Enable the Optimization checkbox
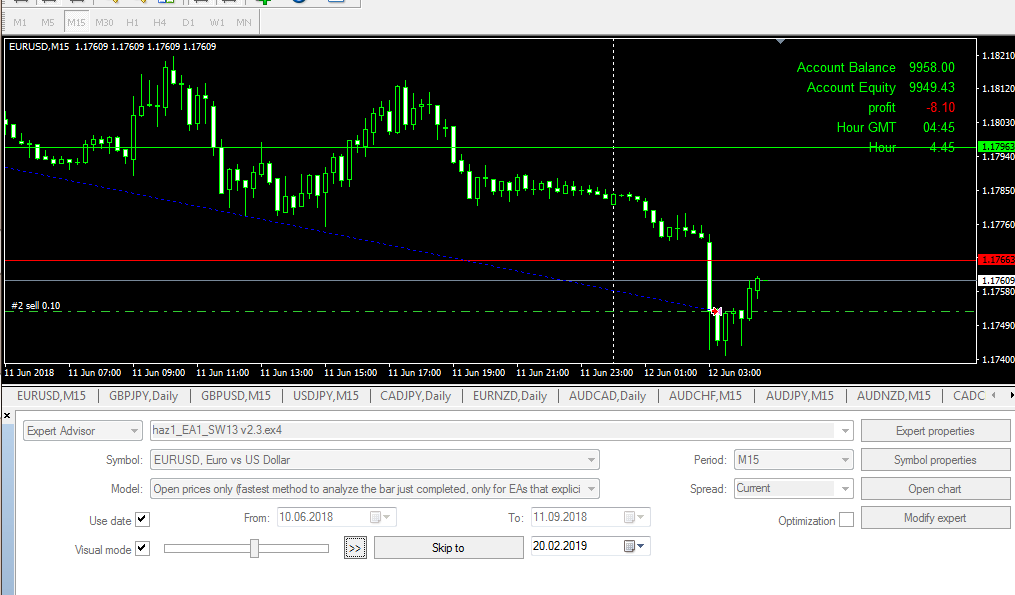 click(x=846, y=520)
